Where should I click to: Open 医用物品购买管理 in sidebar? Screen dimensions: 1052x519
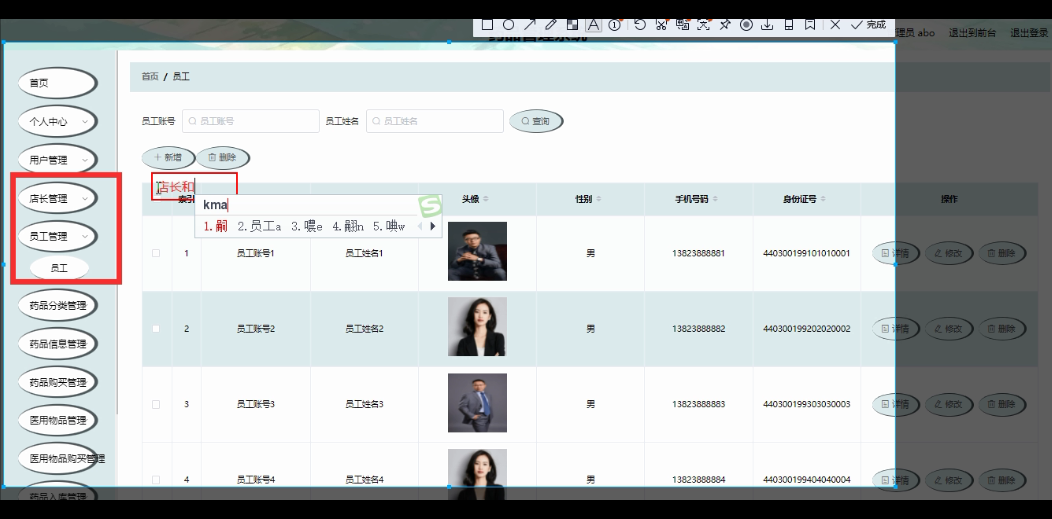[62, 459]
